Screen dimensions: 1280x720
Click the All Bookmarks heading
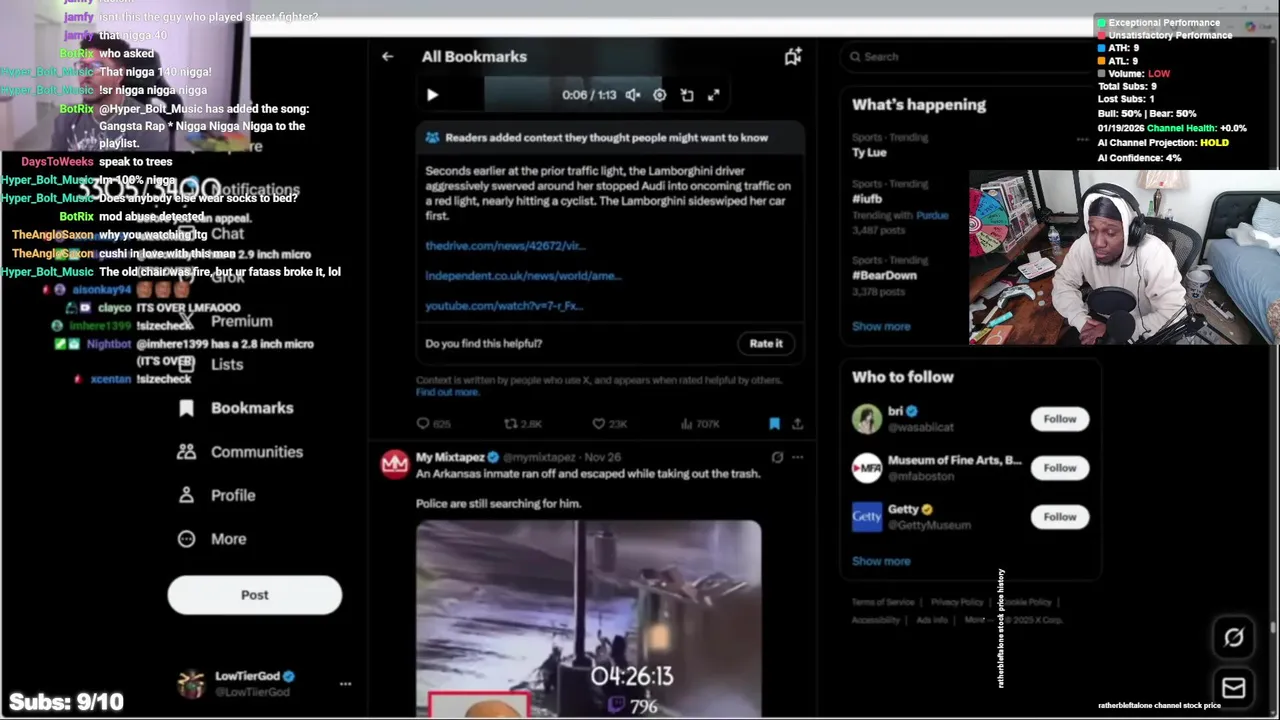[474, 57]
